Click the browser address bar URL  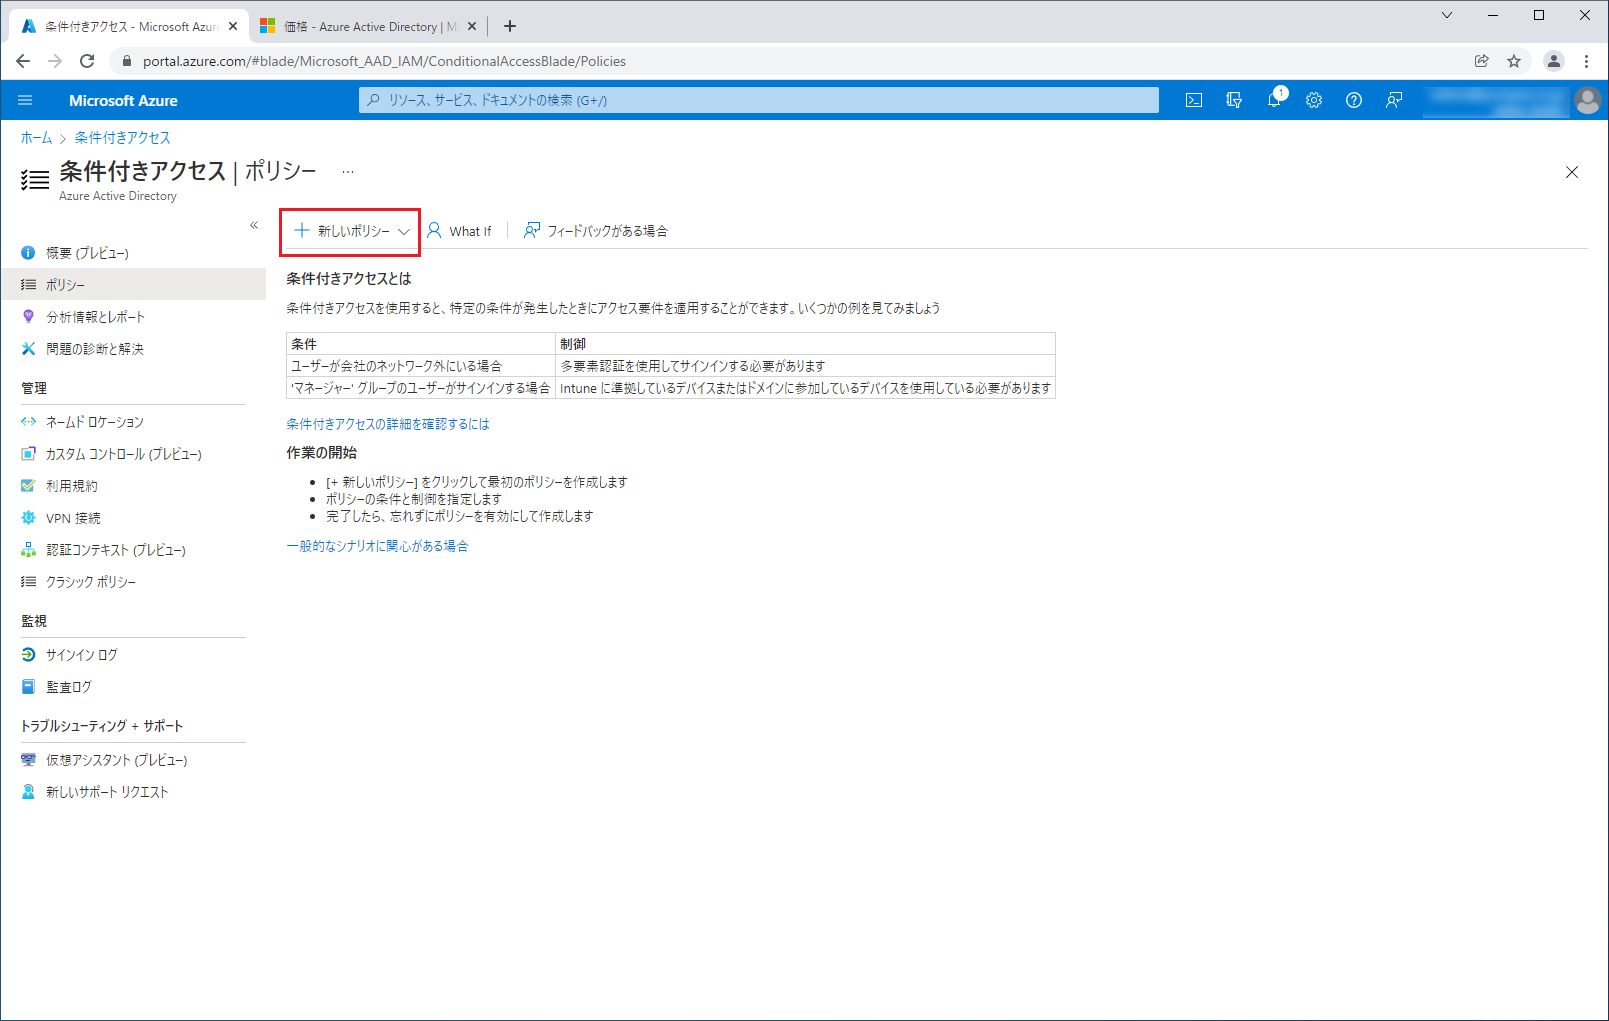[x=384, y=61]
